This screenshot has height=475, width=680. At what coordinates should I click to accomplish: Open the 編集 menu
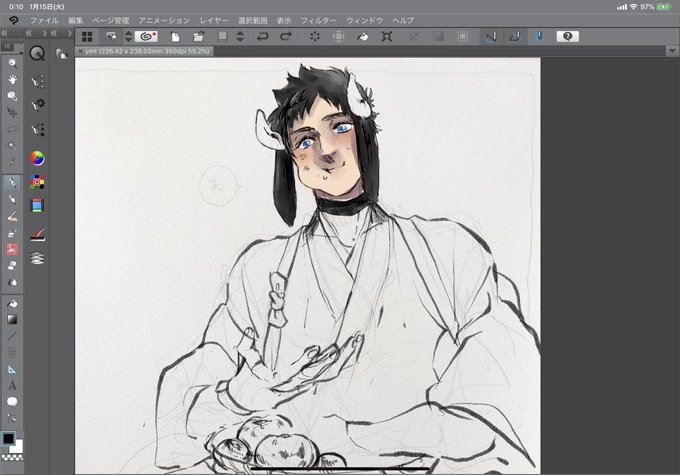[x=75, y=20]
